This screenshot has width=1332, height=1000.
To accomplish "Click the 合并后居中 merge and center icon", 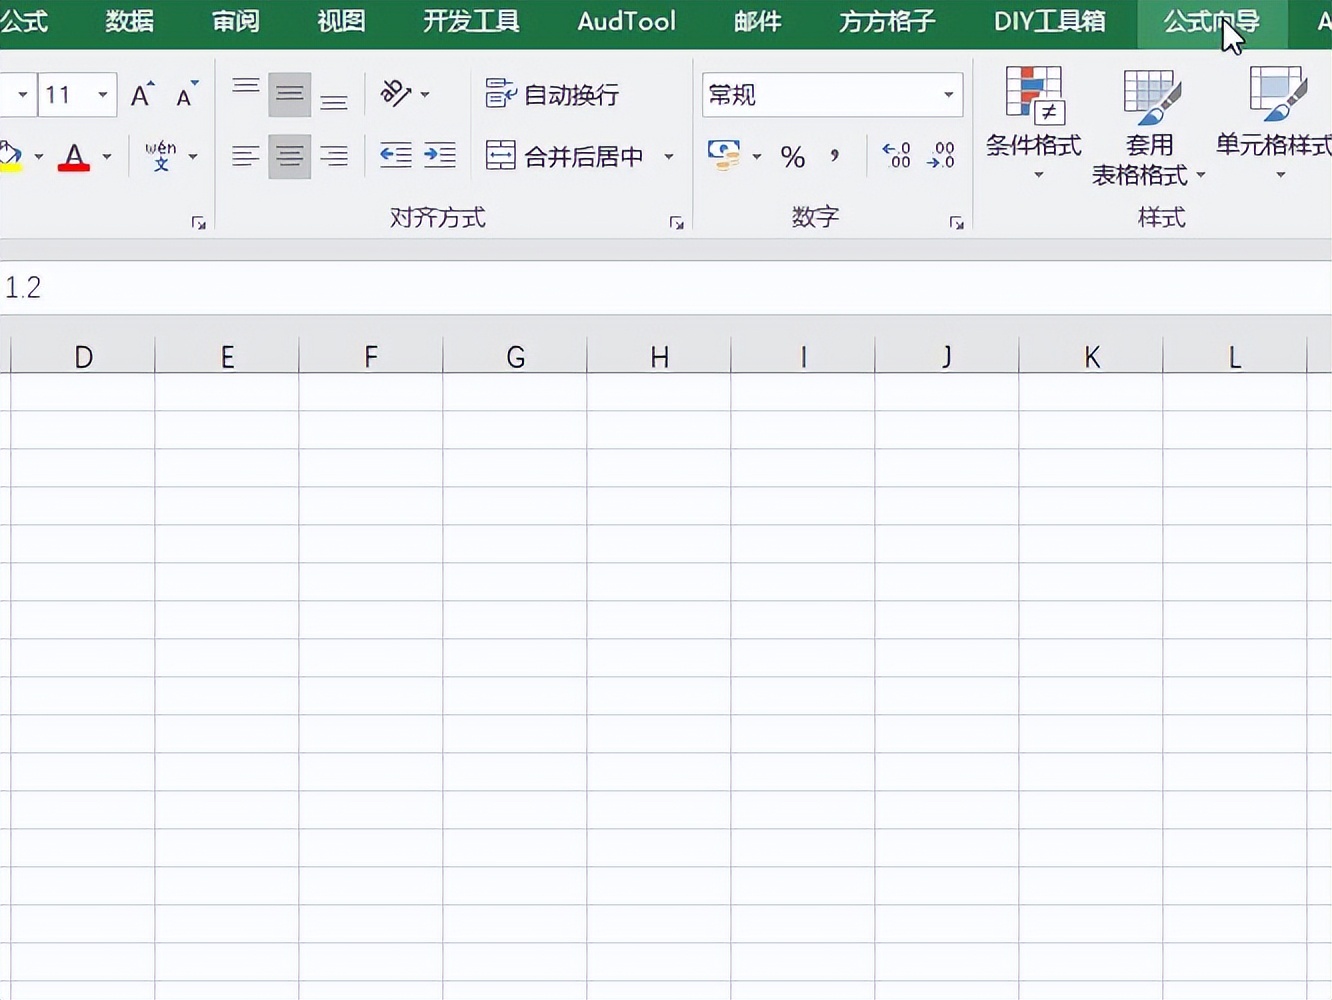I will coord(501,155).
